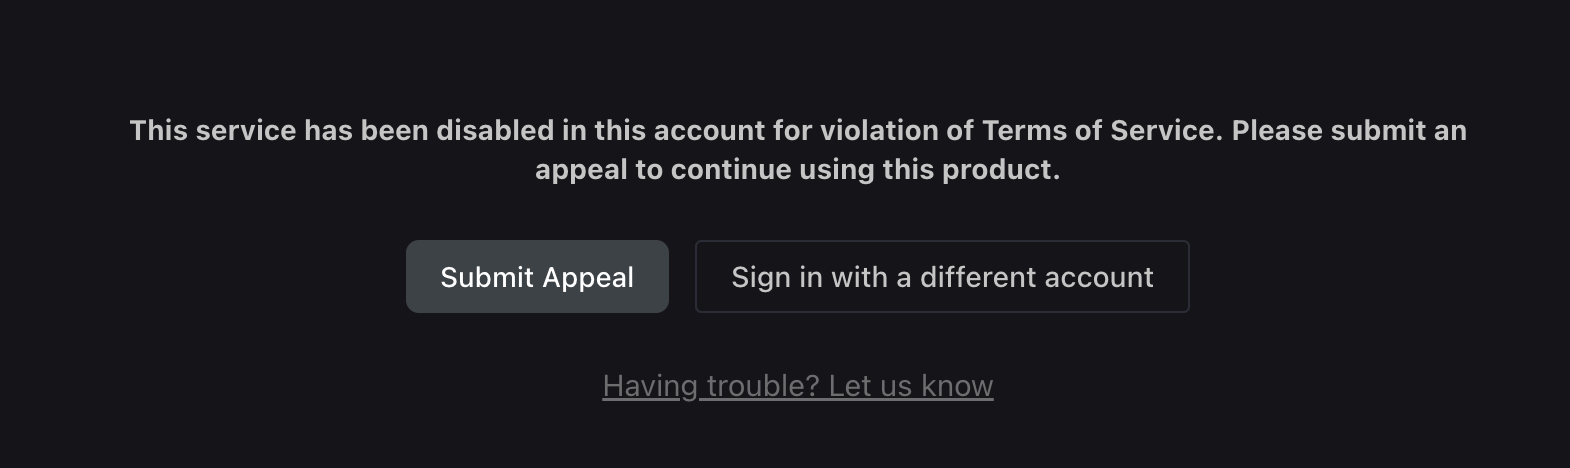Choose Sign in with a different account
Screen dimensions: 1570x468
point(942,277)
